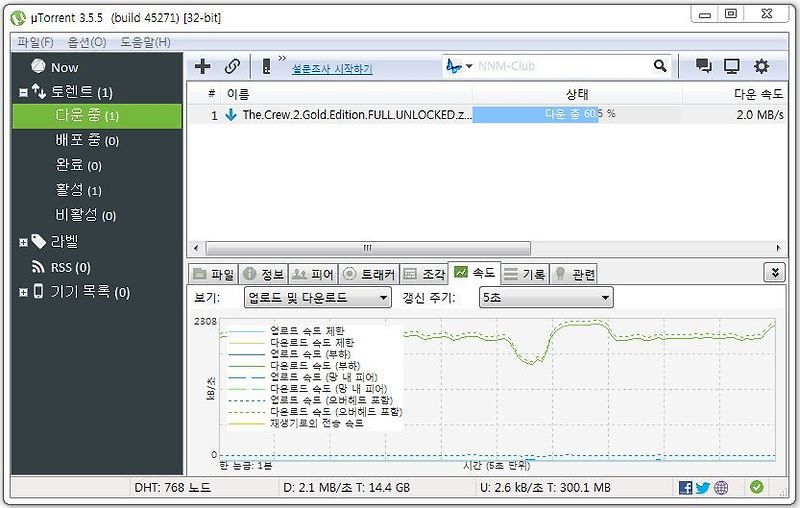The image size is (800, 508).
Task: Select 다운 중 (1) category
Action: point(97,116)
